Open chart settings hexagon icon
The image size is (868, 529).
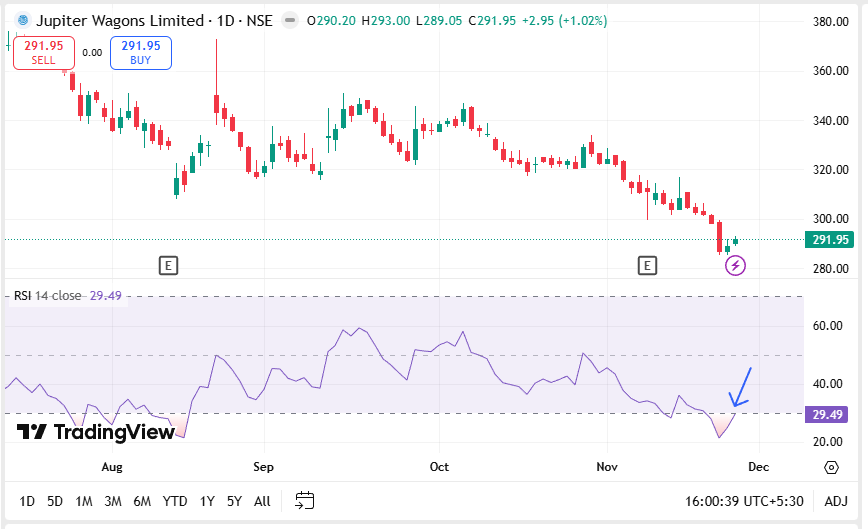coord(831,467)
